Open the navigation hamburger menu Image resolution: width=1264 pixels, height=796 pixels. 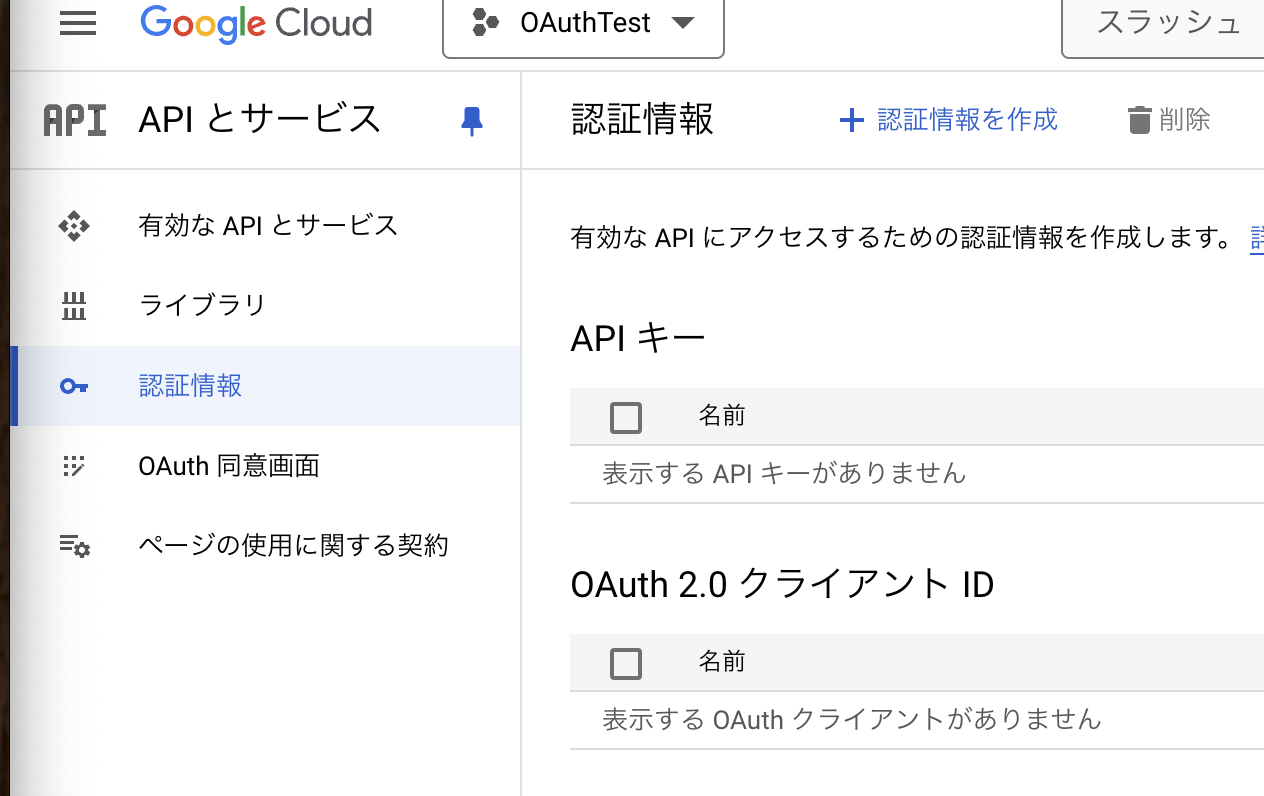point(77,23)
